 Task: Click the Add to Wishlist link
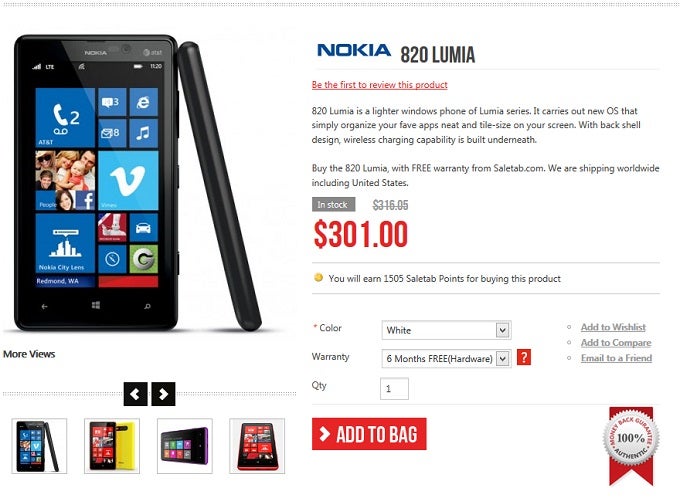[613, 327]
